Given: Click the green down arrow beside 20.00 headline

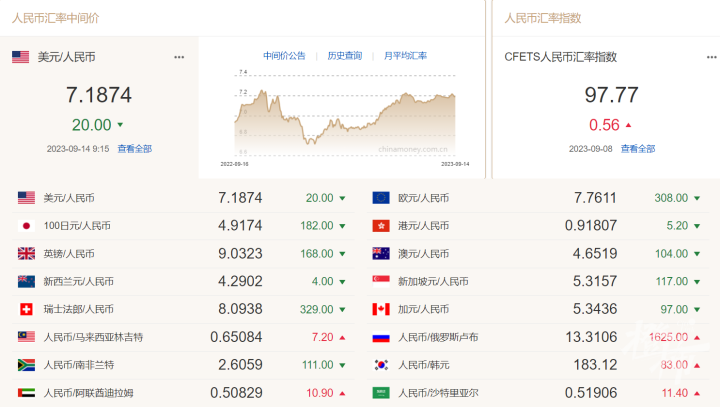Looking at the screenshot, I should [x=120, y=125].
